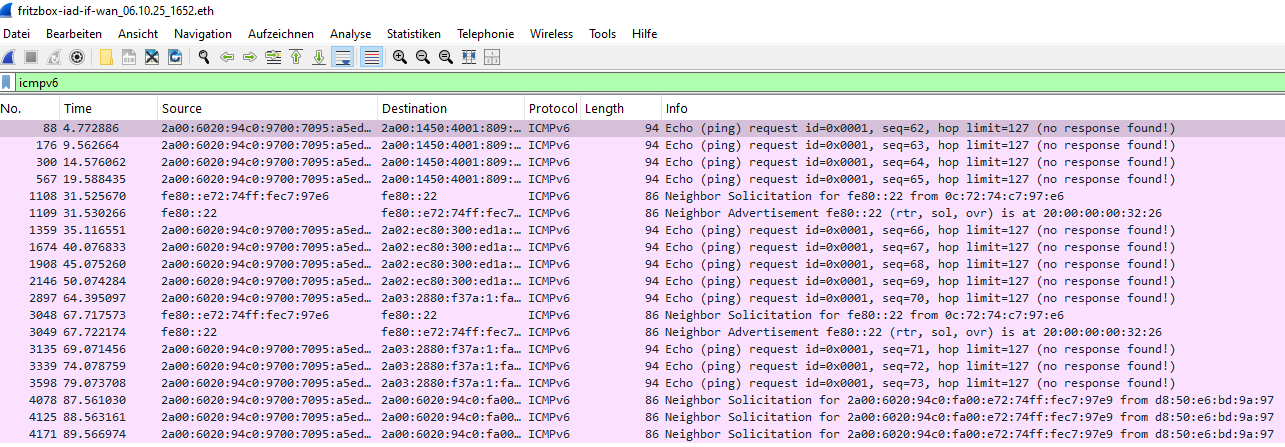Screen dimensions: 1285x447
Task: Select Neighbor Solicitation packet 3048
Action: [642, 315]
